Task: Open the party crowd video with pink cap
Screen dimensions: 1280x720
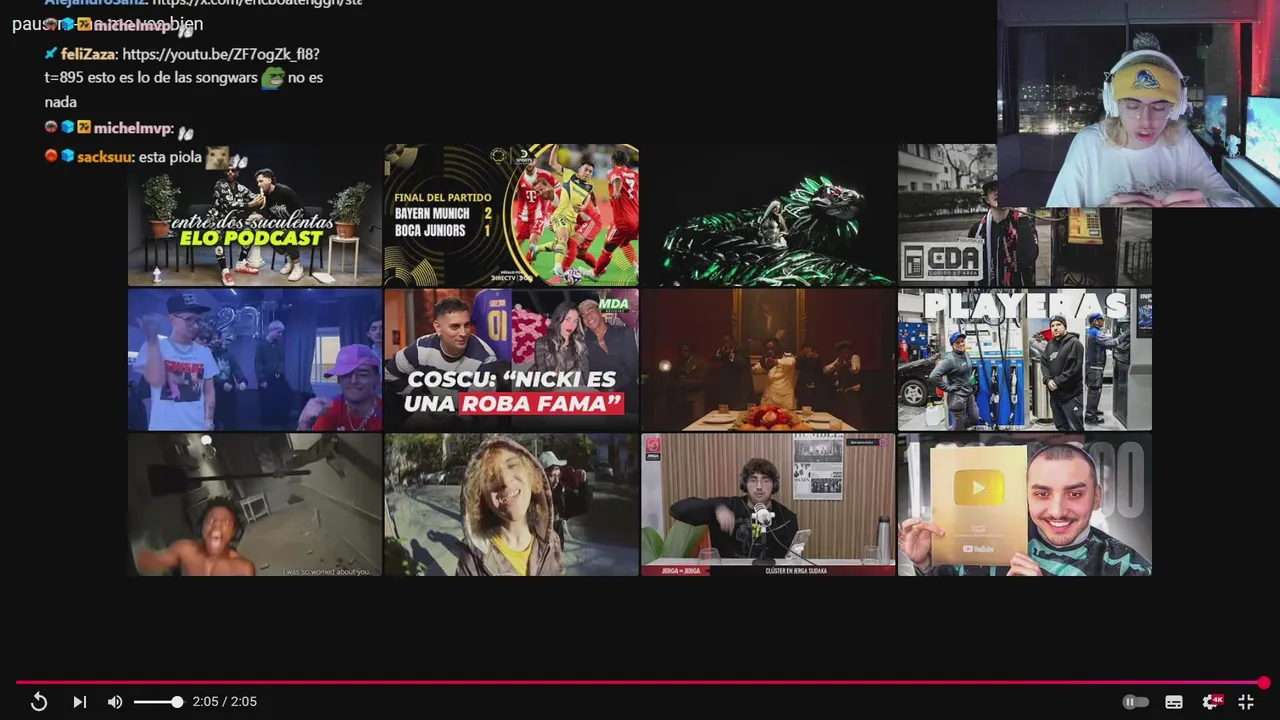Action: [255, 360]
